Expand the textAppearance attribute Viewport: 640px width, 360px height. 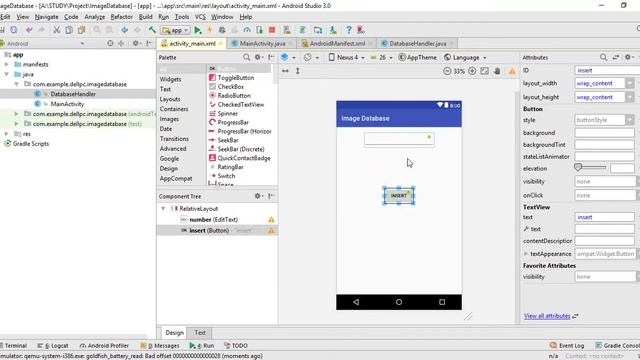click(526, 254)
